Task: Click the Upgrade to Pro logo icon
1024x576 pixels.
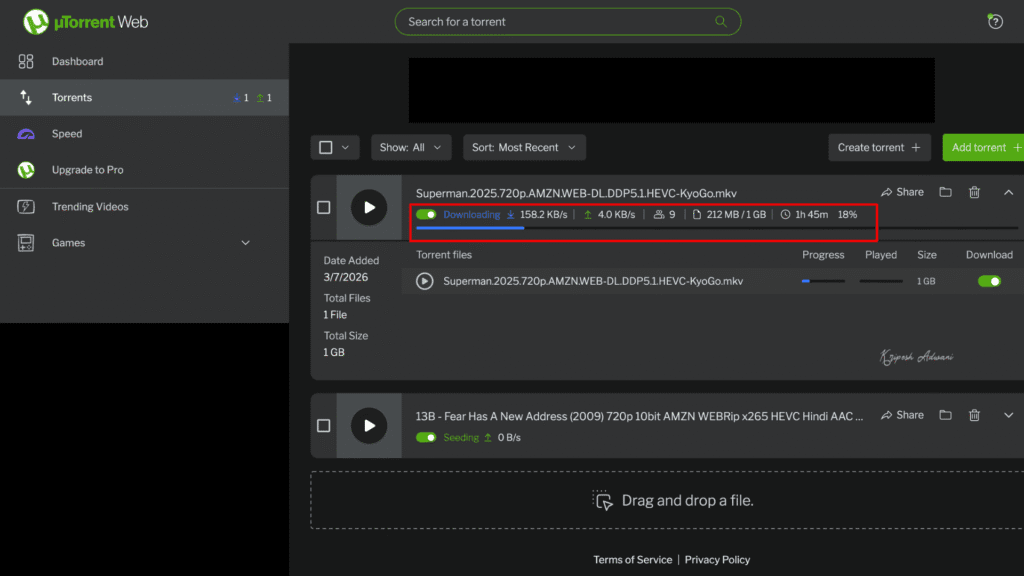Action: [x=26, y=170]
